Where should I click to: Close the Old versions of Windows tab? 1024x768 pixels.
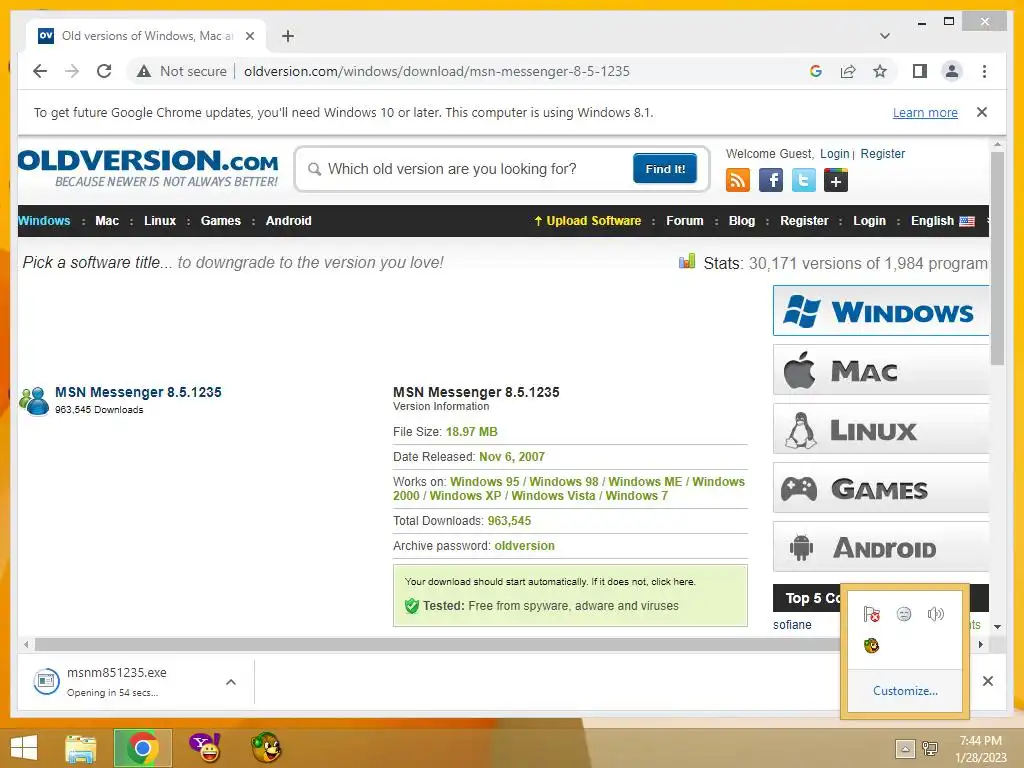coord(250,36)
